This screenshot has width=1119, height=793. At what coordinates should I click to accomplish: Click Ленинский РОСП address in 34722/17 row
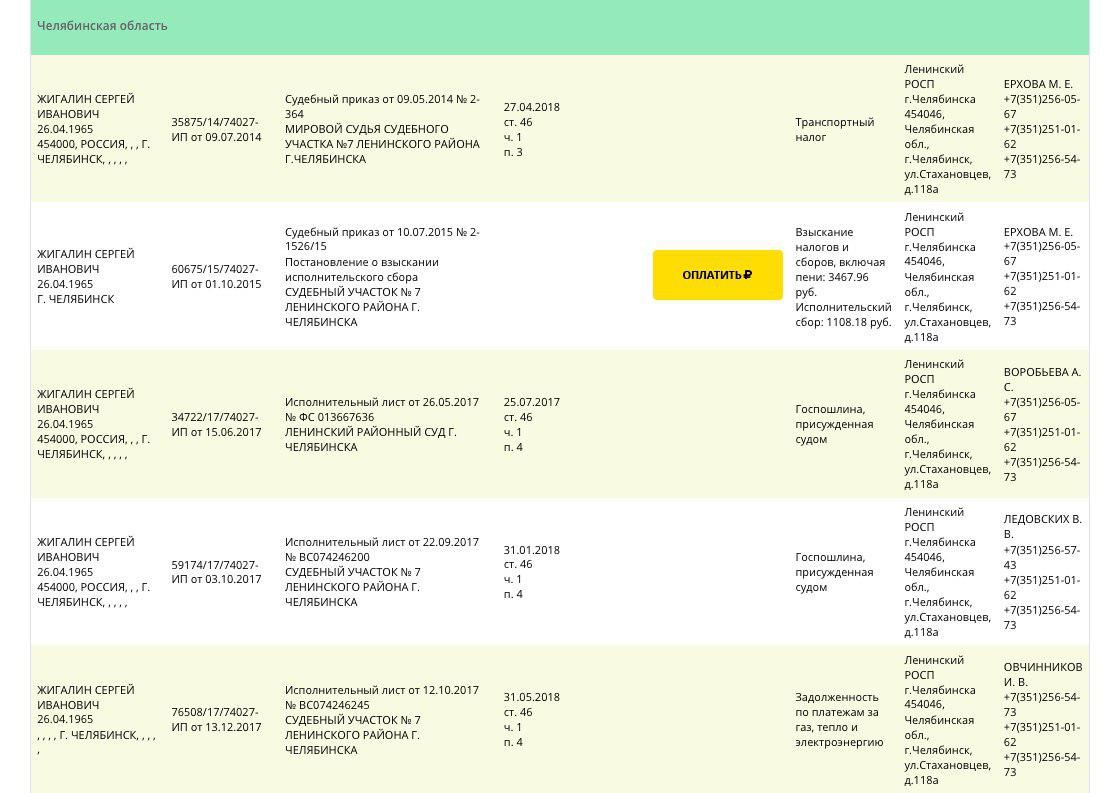(x=948, y=425)
